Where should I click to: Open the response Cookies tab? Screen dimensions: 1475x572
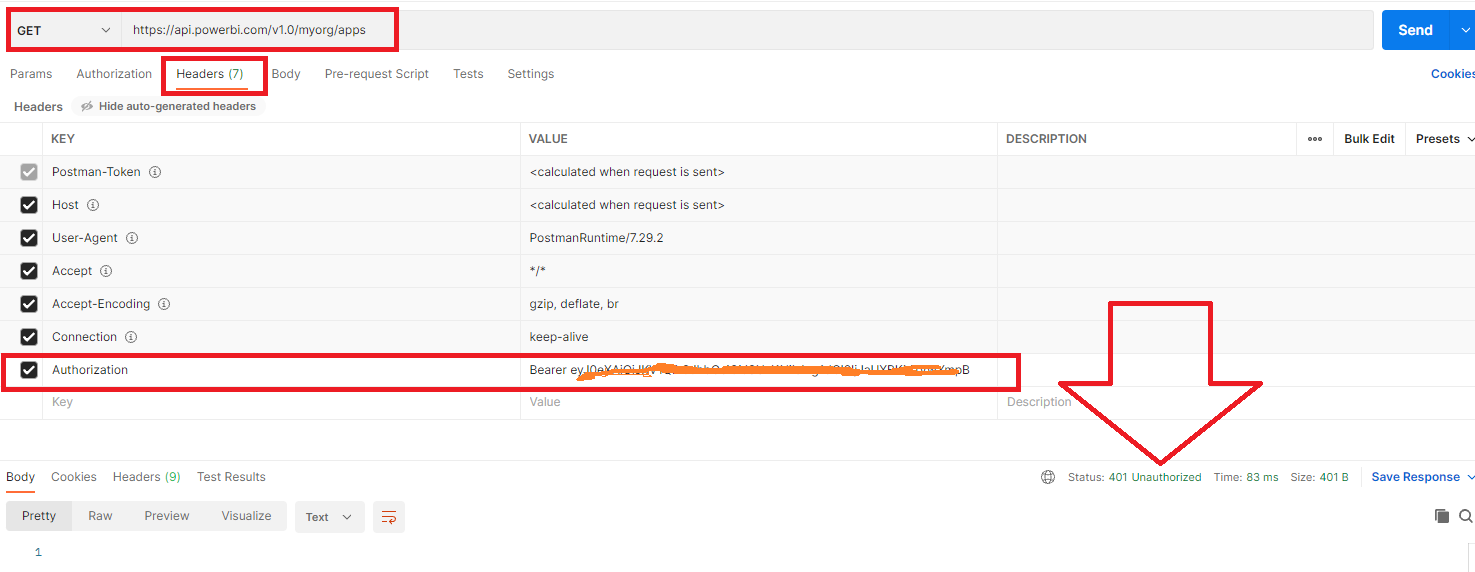74,477
